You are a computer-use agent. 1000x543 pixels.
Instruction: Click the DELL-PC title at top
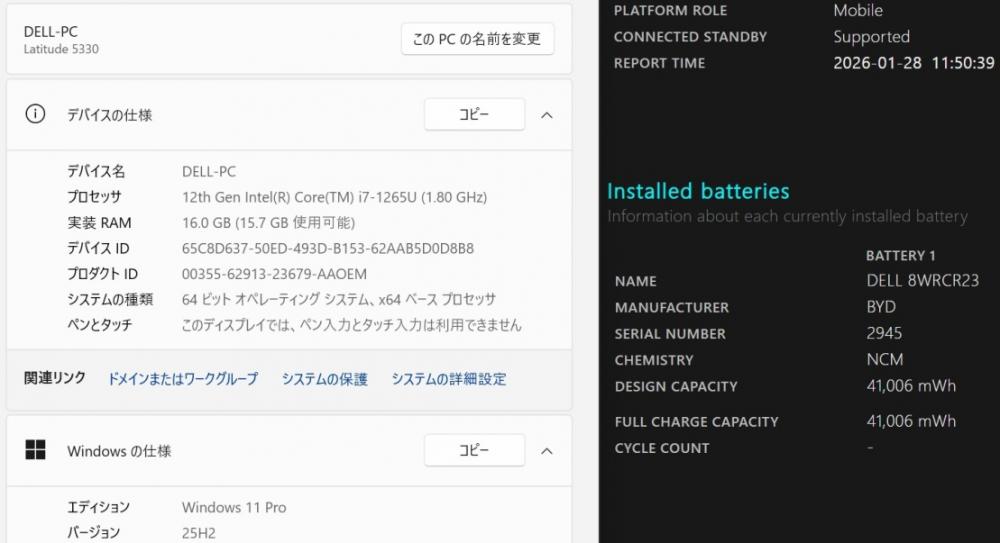point(50,32)
